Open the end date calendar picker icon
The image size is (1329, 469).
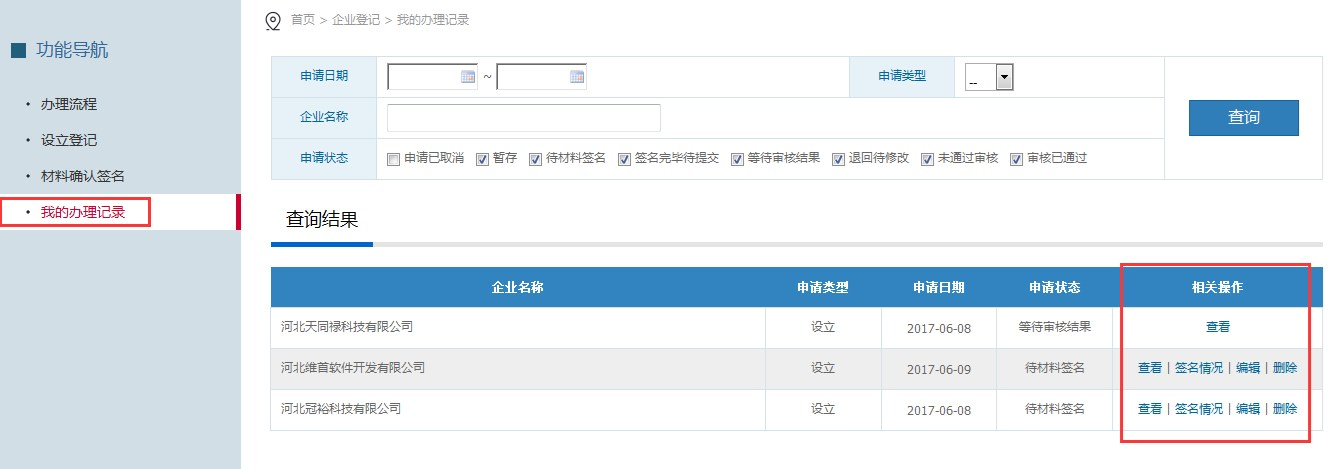click(576, 77)
